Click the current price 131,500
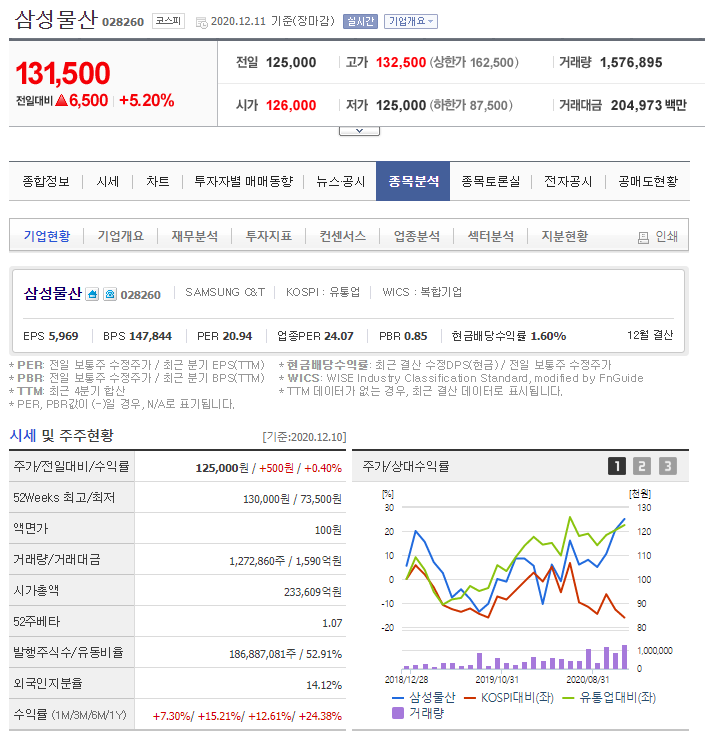This screenshot has height=734, width=705. pyautogui.click(x=63, y=73)
